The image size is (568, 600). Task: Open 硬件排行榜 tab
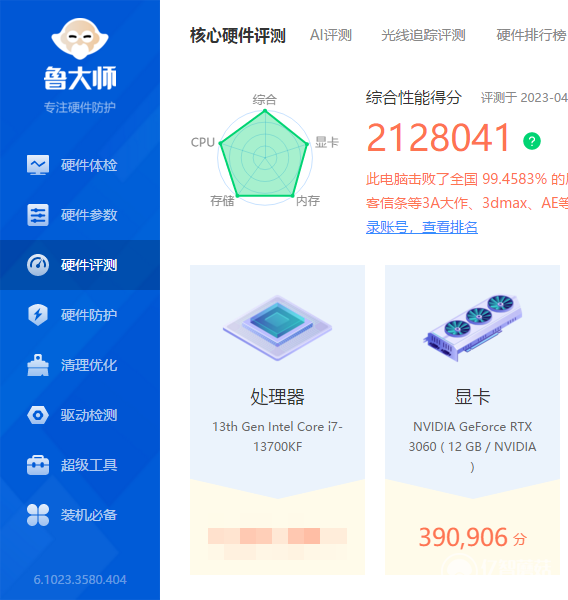point(532,35)
